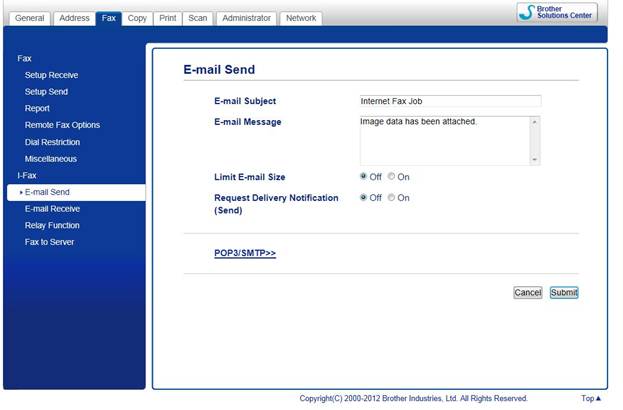Open the Brother Solutions Center logo link
The width and height of the screenshot is (623, 410).
557,12
